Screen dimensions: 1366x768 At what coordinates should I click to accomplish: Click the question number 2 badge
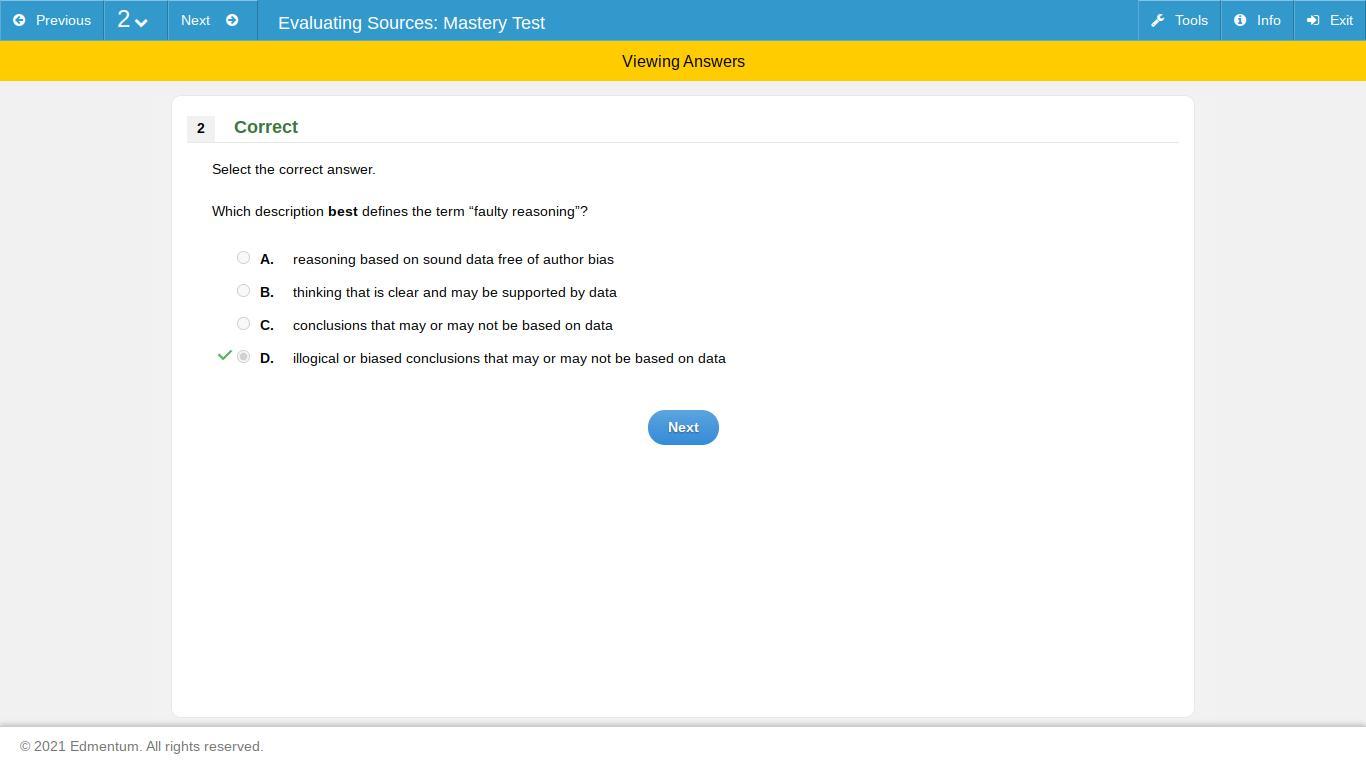point(201,128)
